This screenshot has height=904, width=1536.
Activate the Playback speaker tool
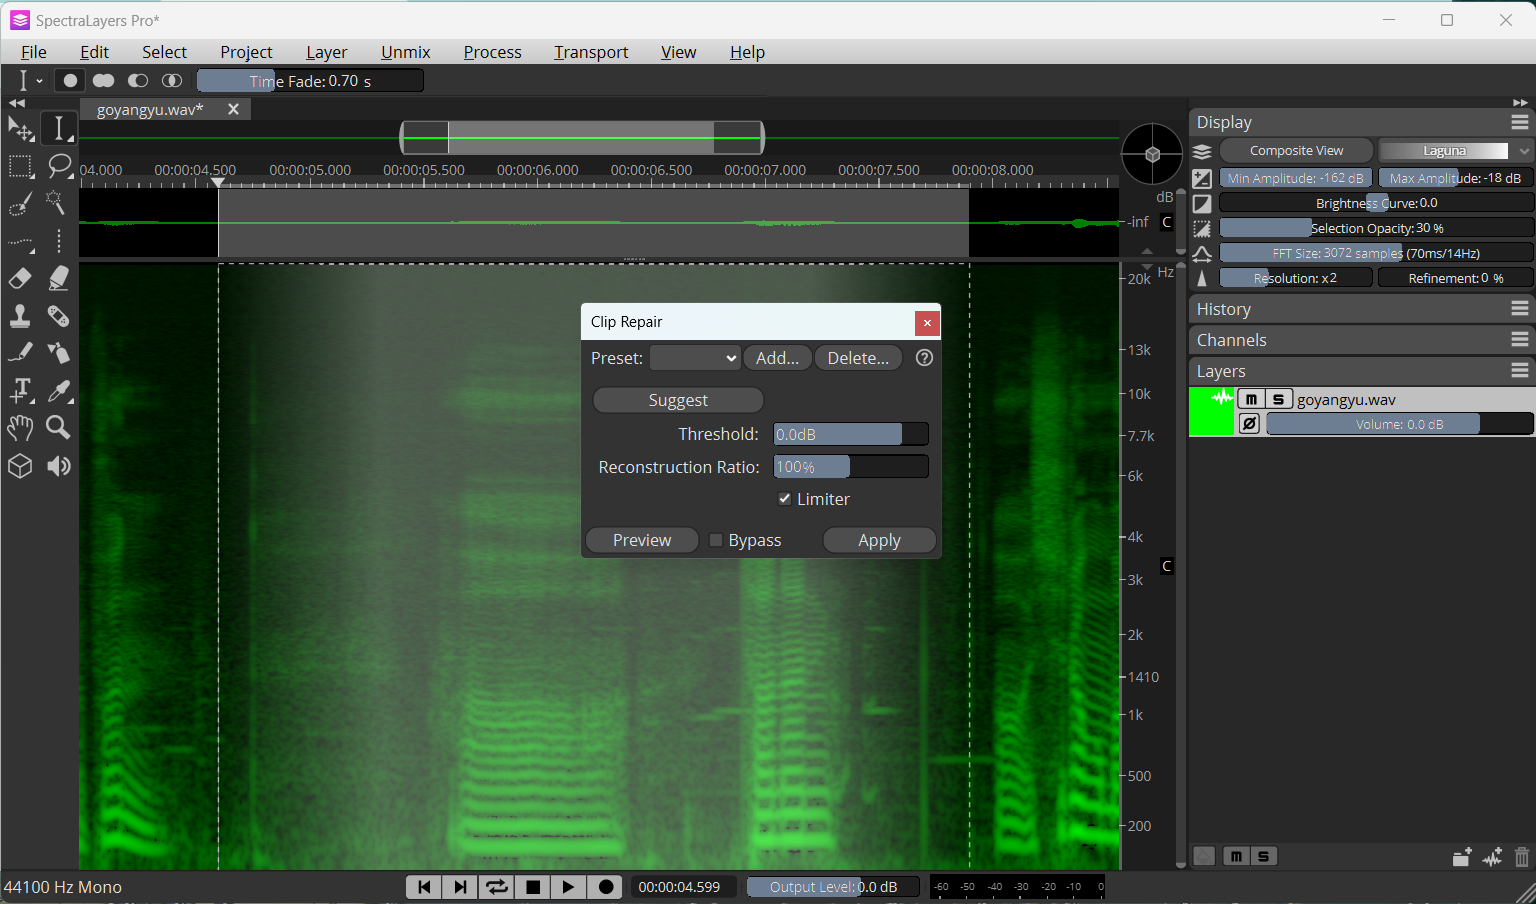click(x=59, y=466)
